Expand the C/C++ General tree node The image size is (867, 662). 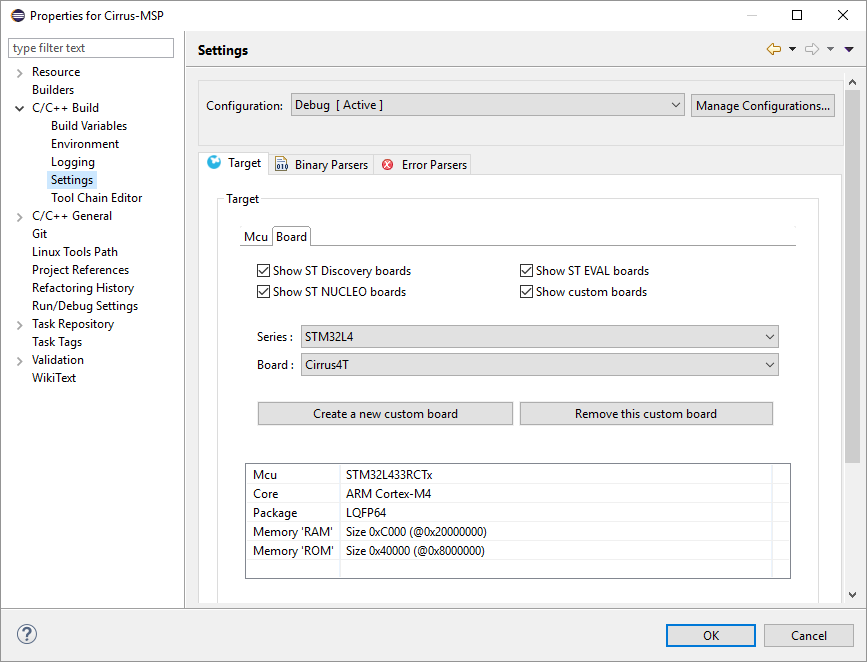pos(19,217)
